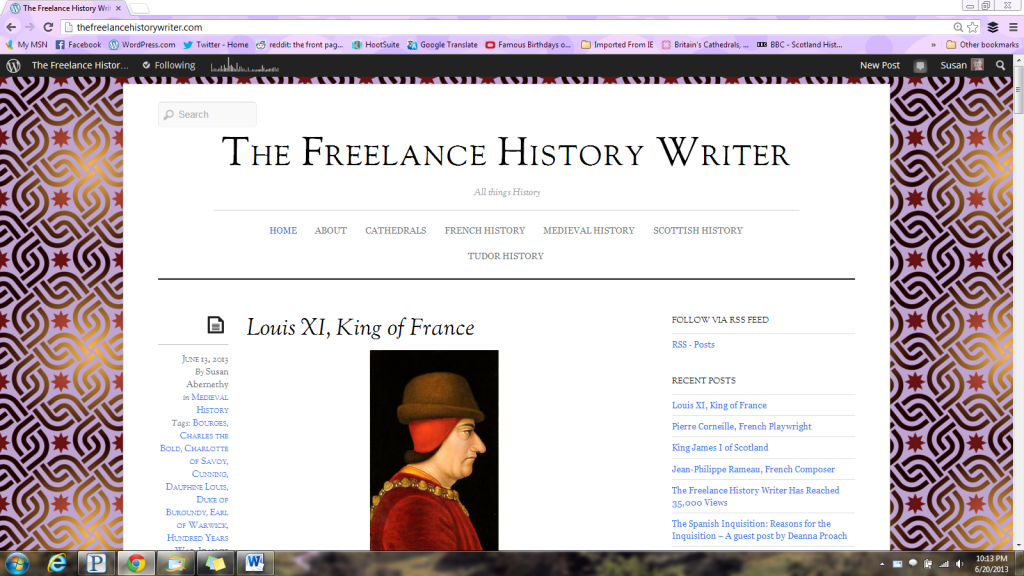Open WordPress.com bookmark
Viewport: 1024px width, 576px height.
click(142, 44)
